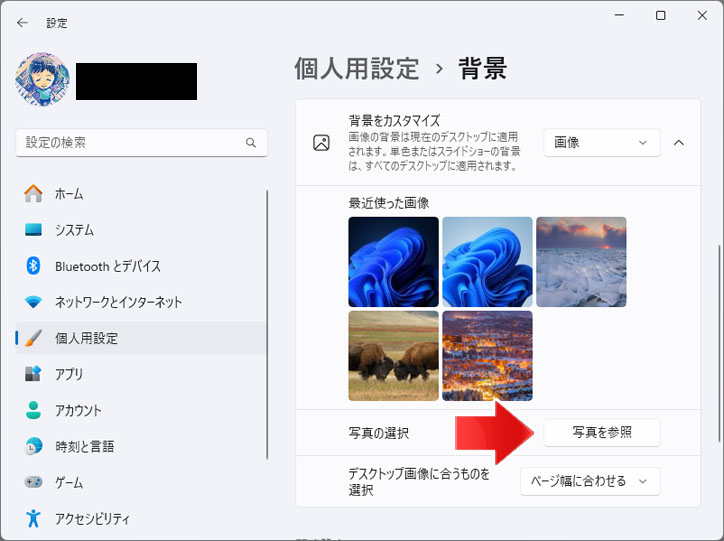The width and height of the screenshot is (724, 541).
Task: Open ゲーム settings
Action: pos(141,482)
